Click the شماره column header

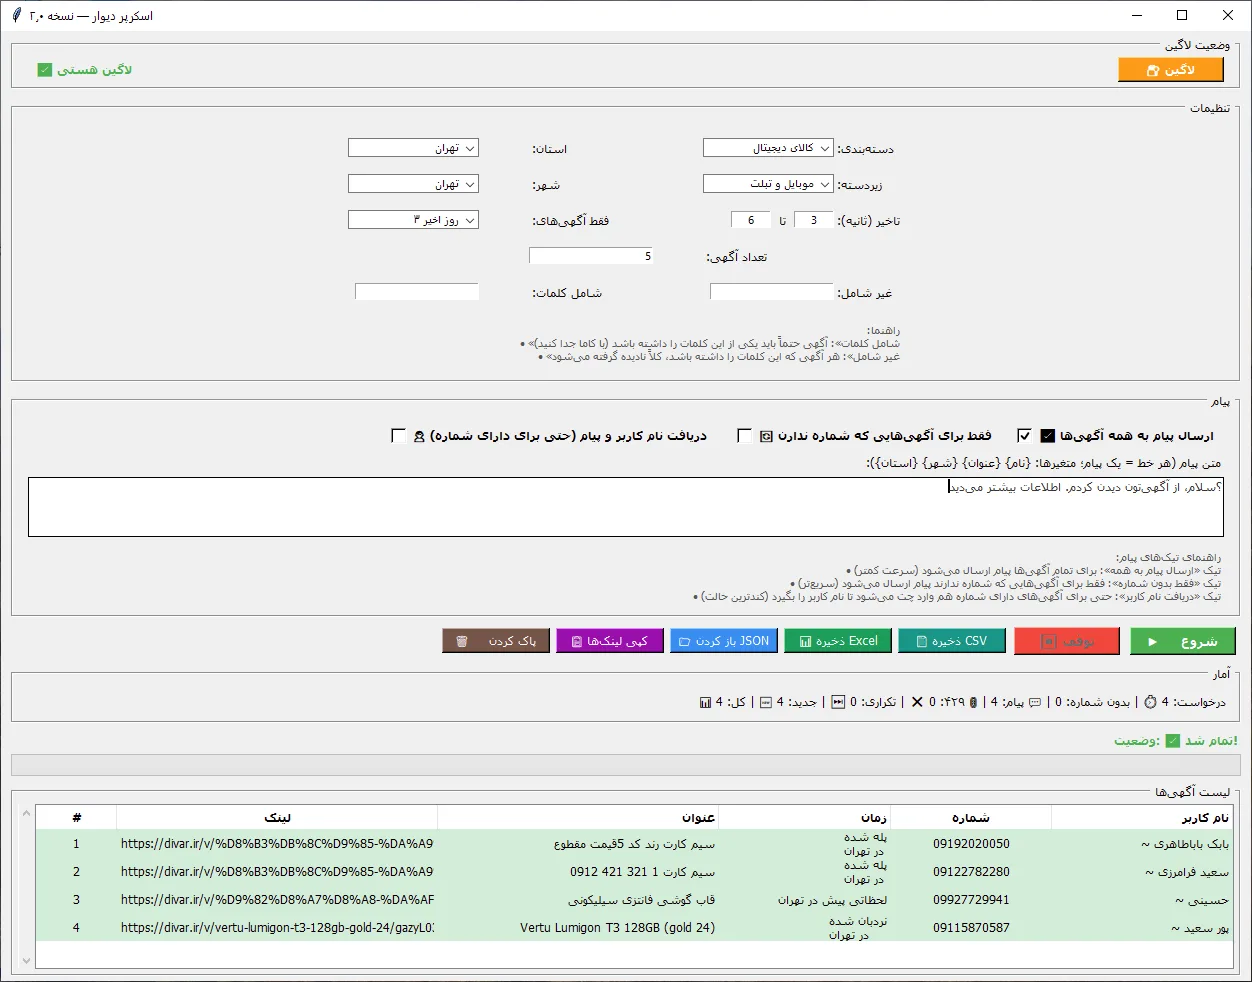coord(971,818)
